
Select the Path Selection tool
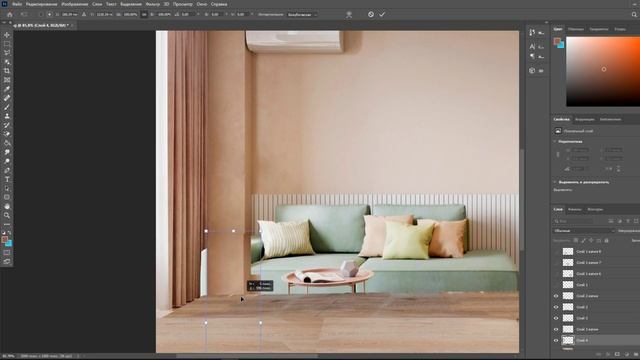coord(7,188)
